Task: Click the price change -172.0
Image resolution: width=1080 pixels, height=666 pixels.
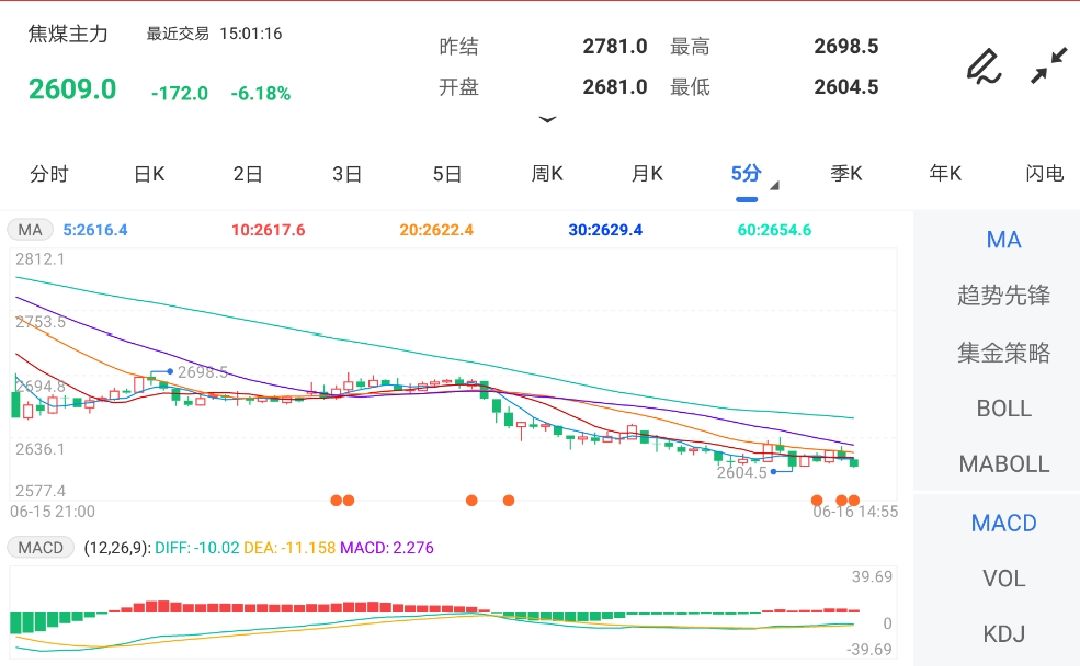Action: 179,93
